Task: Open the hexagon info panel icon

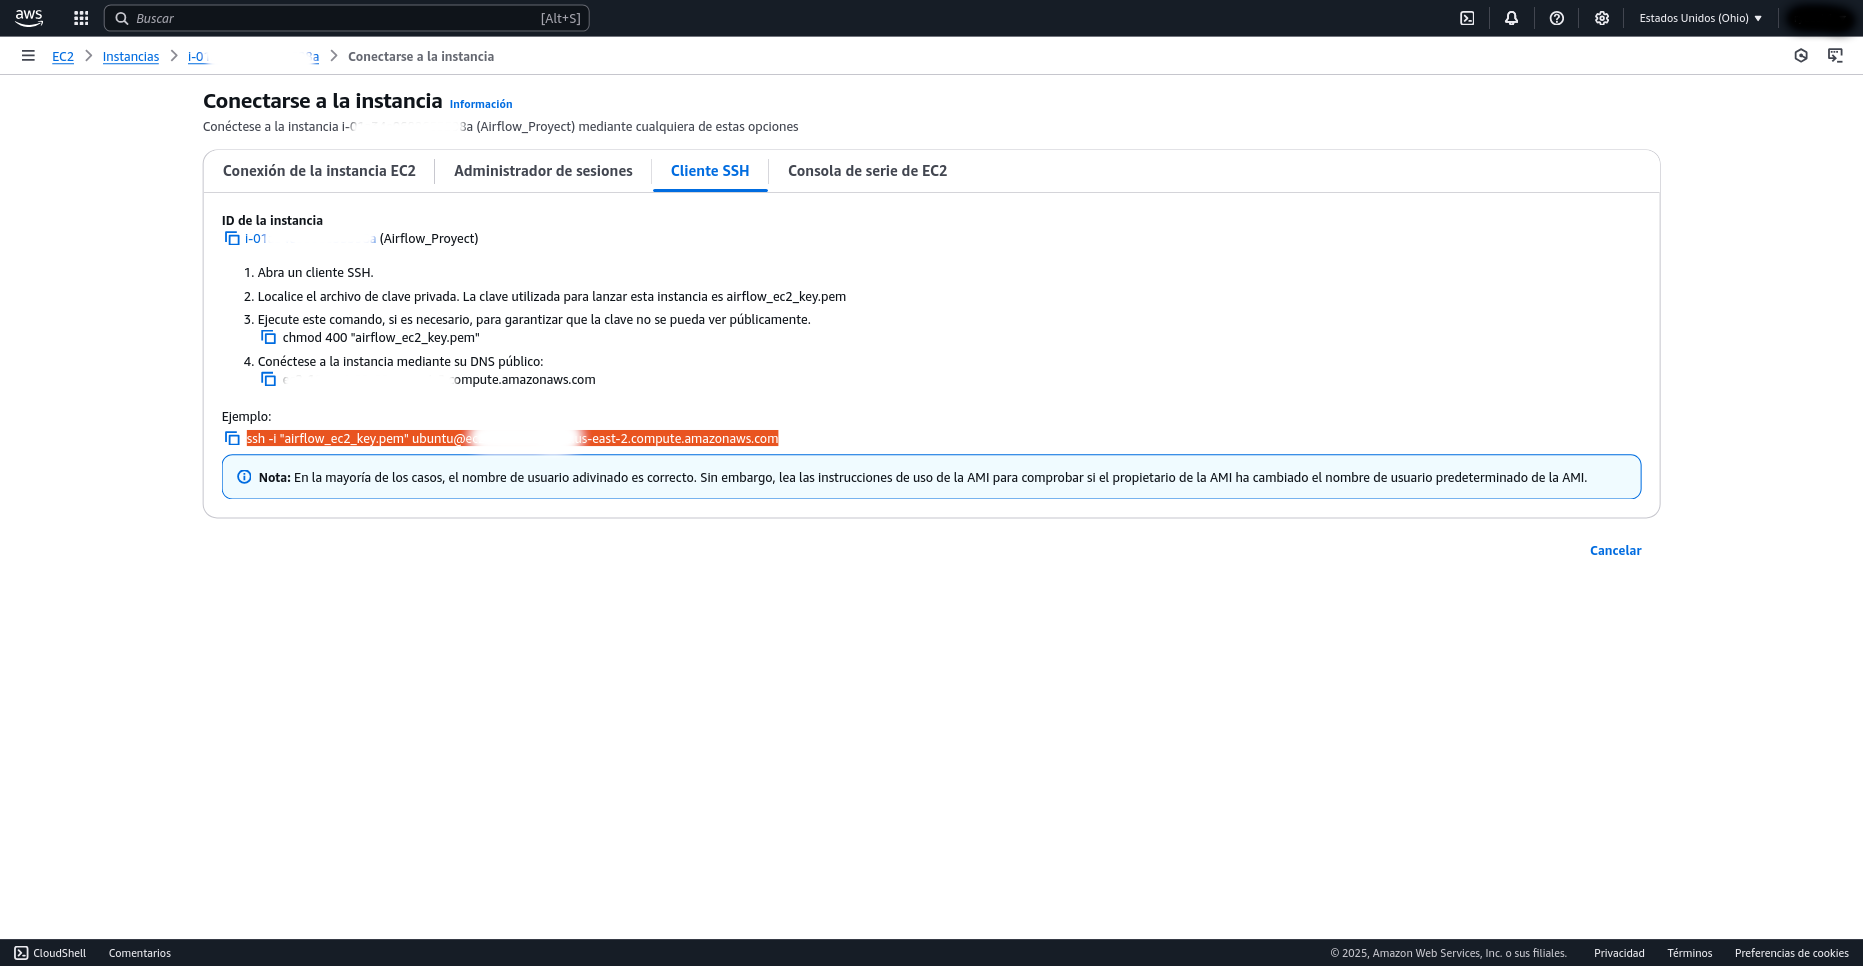Action: pyautogui.click(x=1801, y=56)
